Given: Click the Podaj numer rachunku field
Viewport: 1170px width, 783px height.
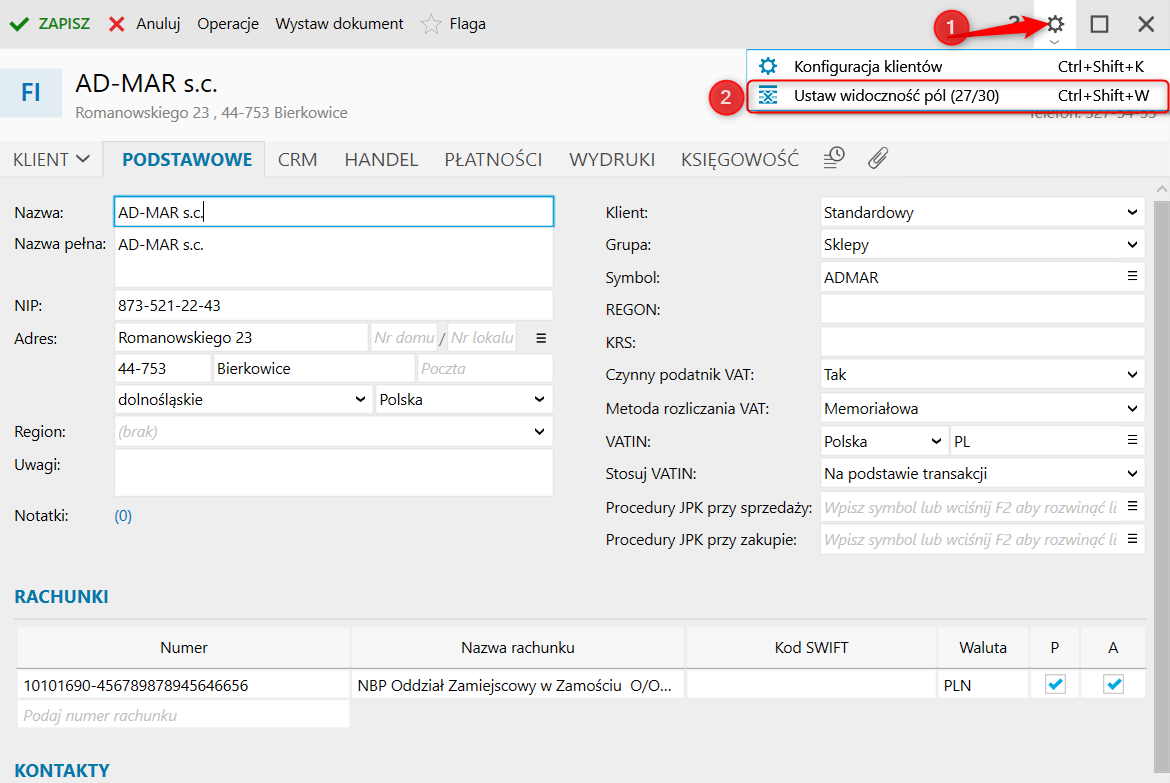Looking at the screenshot, I should pos(183,716).
